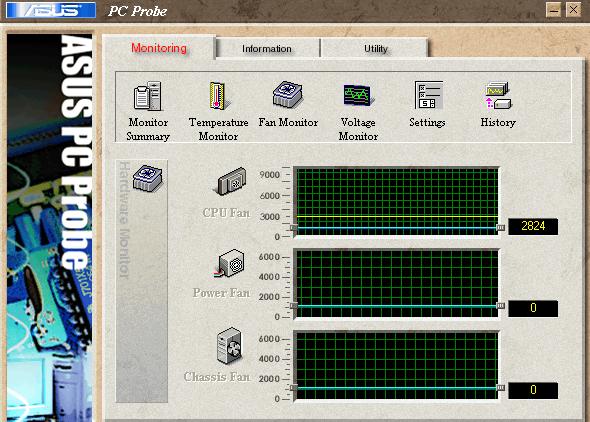
Task: Select the Monitoring tab
Action: pyautogui.click(x=159, y=48)
